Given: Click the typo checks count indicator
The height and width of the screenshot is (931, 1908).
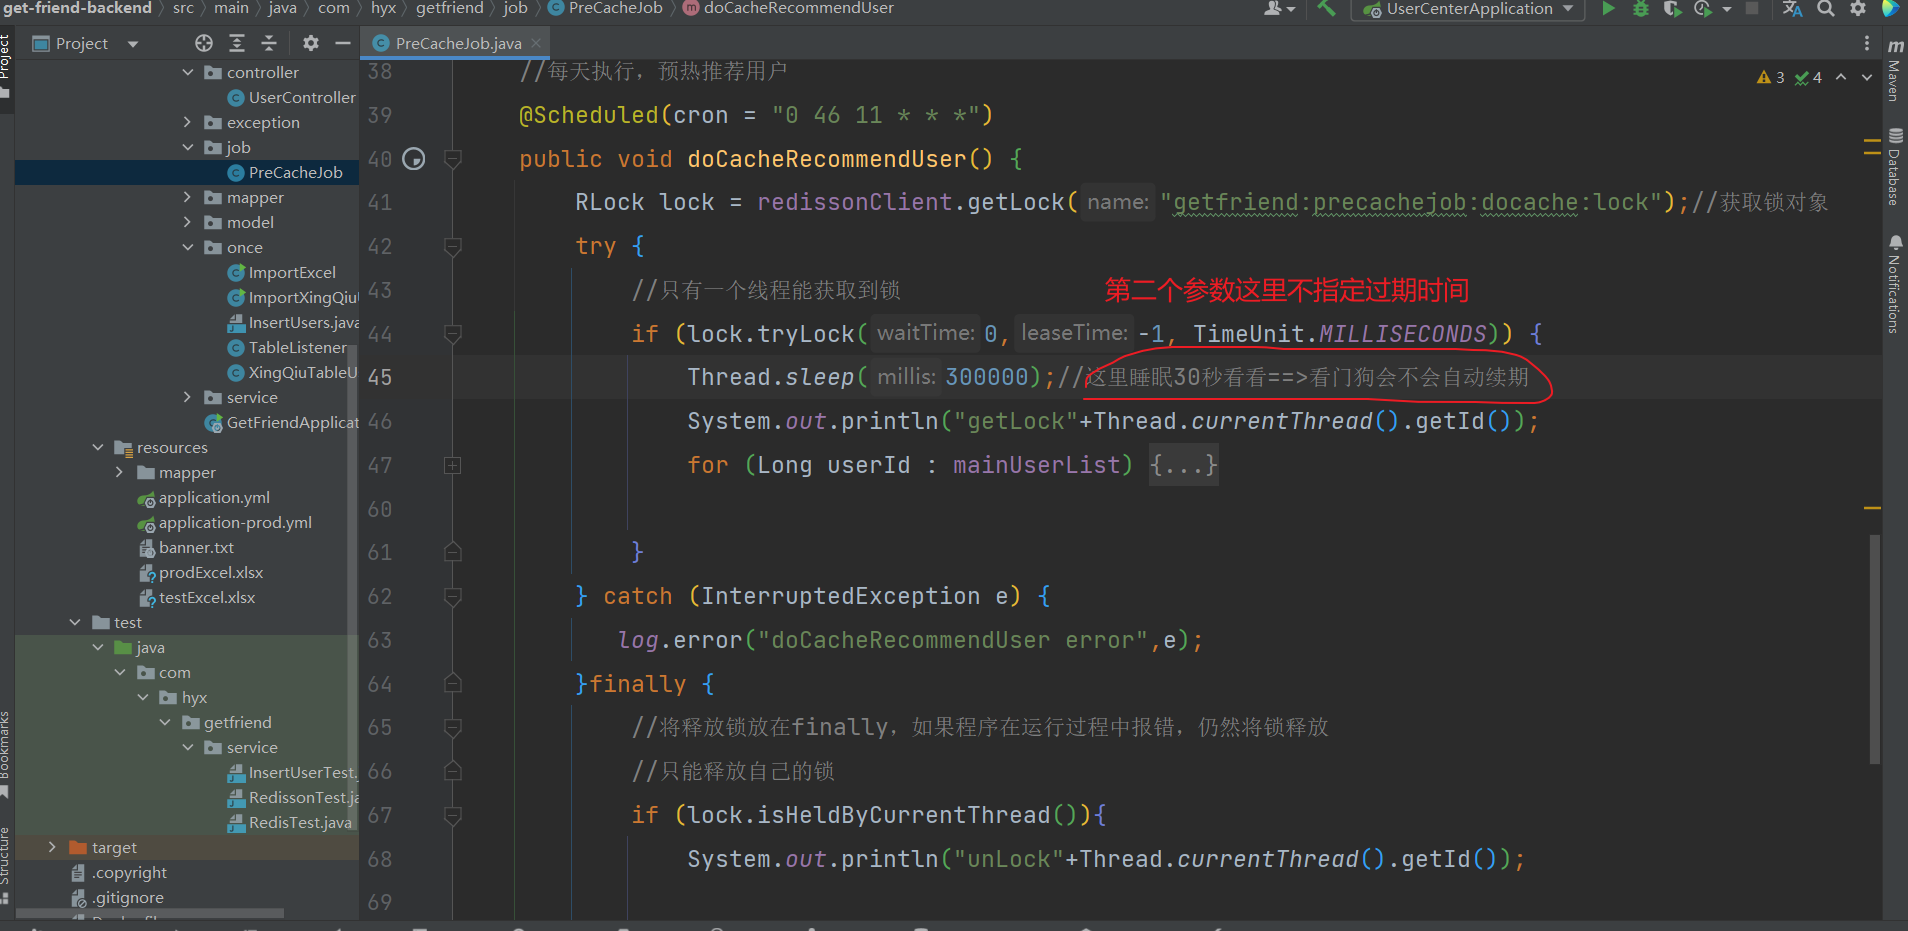Looking at the screenshot, I should click(1808, 77).
